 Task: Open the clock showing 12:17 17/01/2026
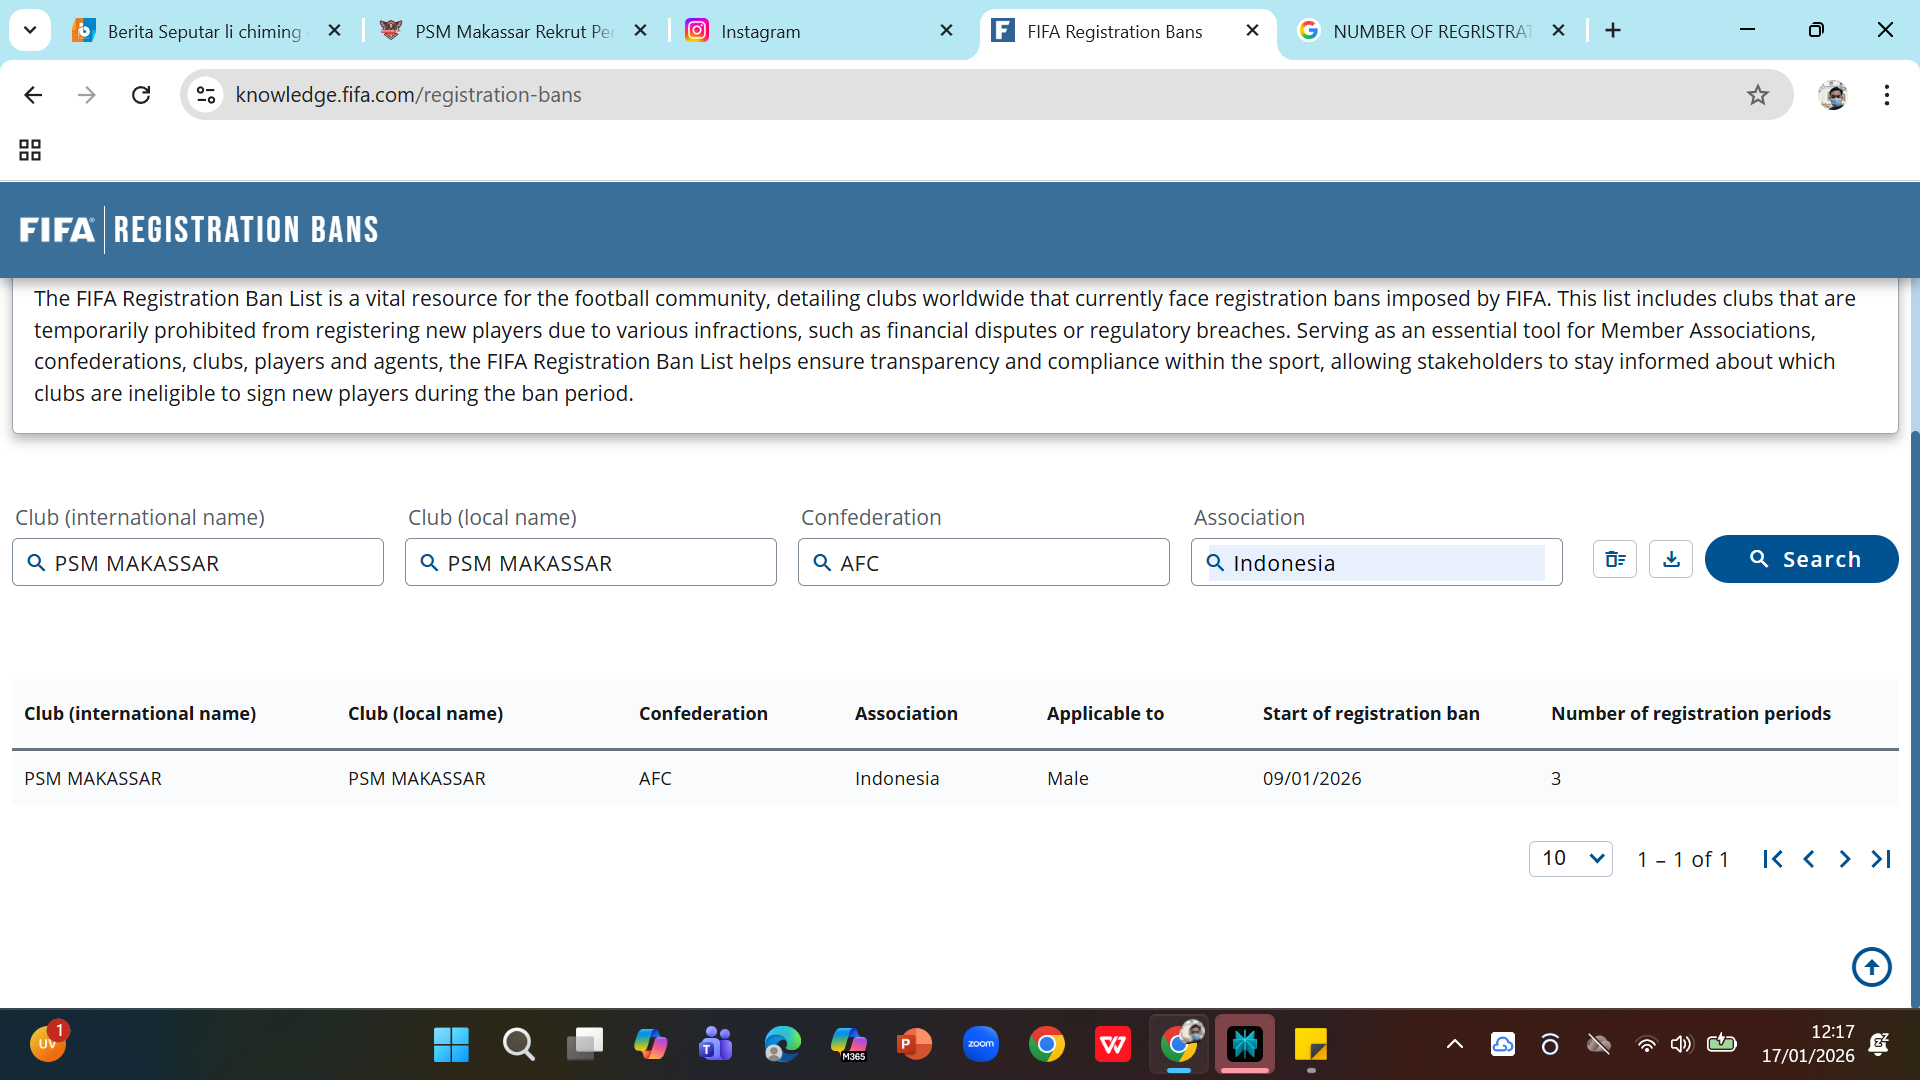tap(1808, 1044)
